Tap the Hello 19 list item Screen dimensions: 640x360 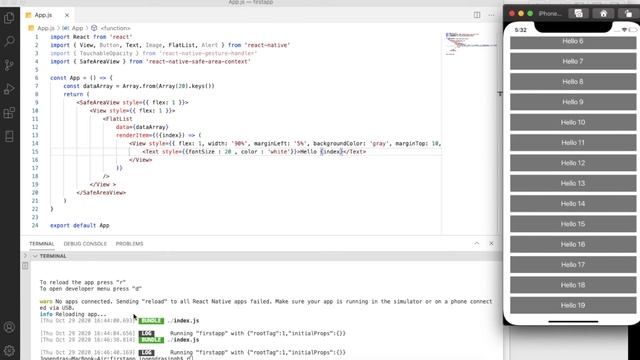[573, 305]
